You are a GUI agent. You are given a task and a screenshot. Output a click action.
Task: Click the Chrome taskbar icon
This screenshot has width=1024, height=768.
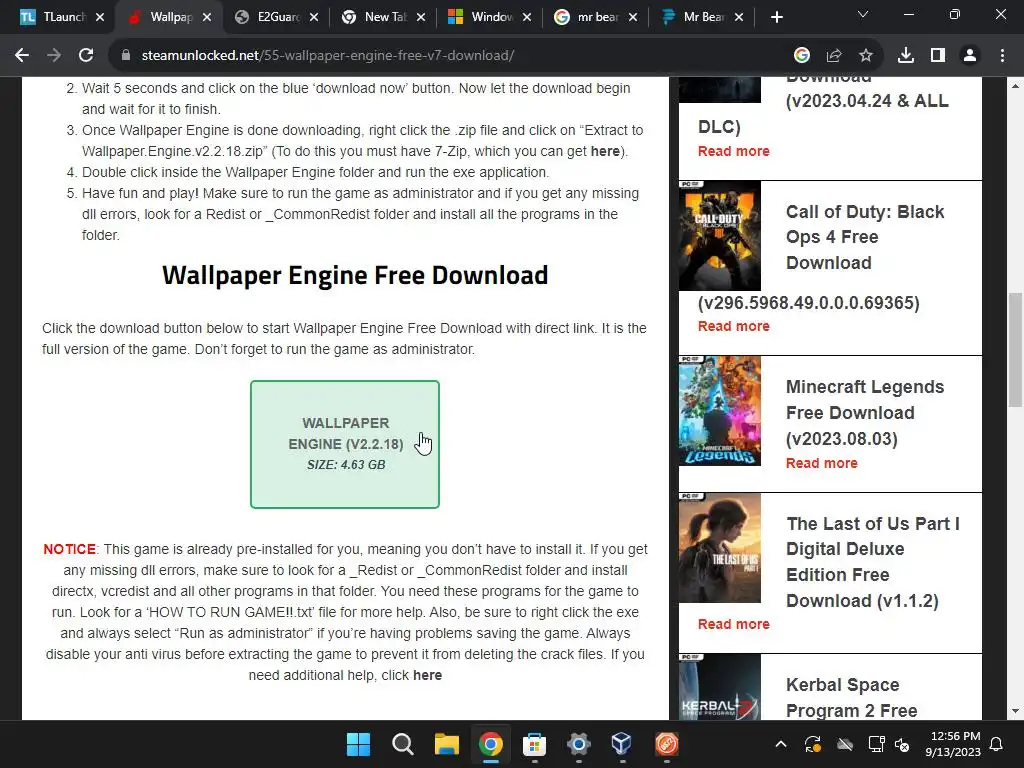[490, 744]
